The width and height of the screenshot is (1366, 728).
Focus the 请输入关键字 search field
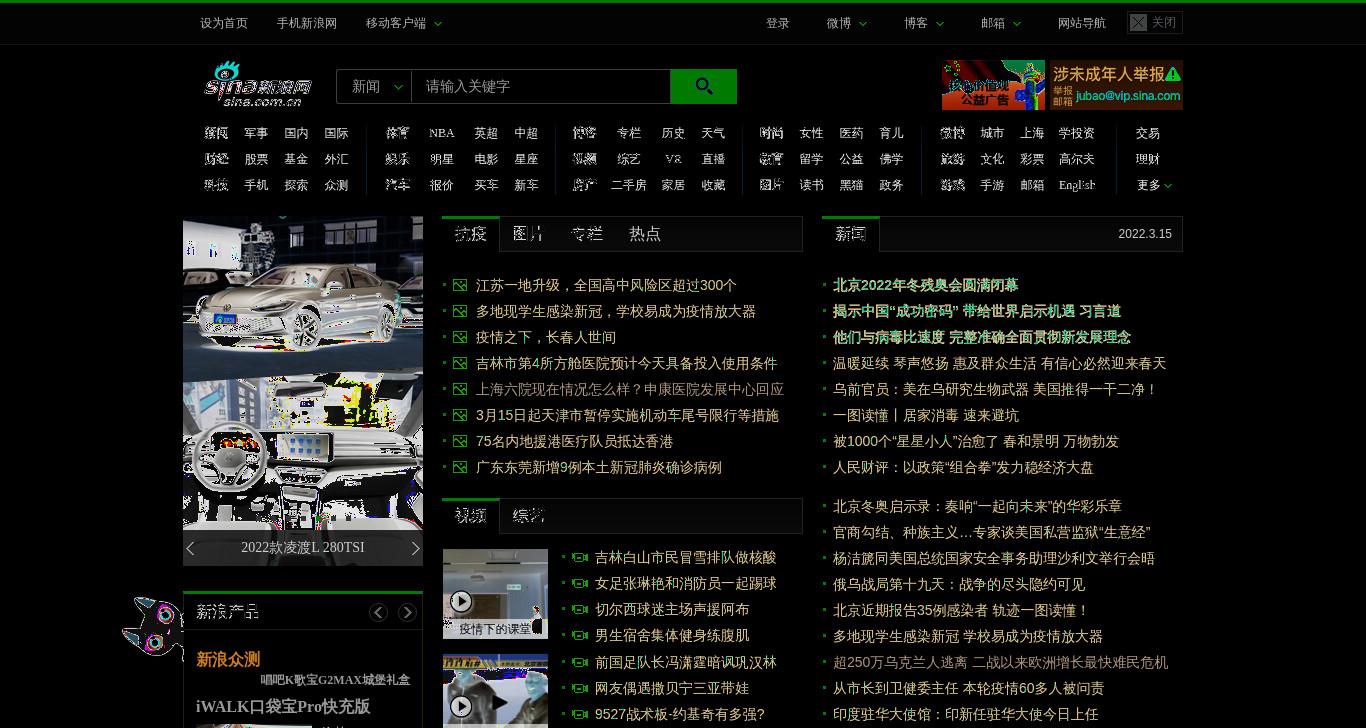click(x=540, y=86)
